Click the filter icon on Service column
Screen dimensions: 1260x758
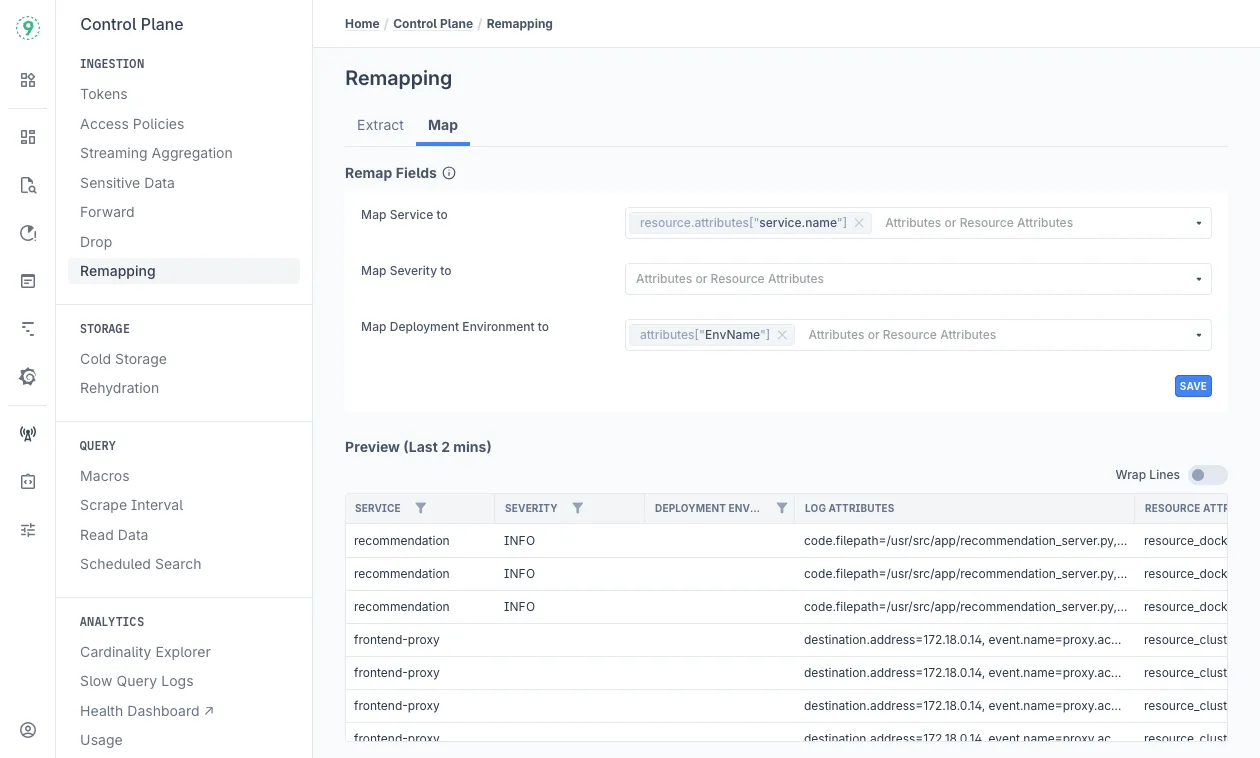pyautogui.click(x=421, y=508)
